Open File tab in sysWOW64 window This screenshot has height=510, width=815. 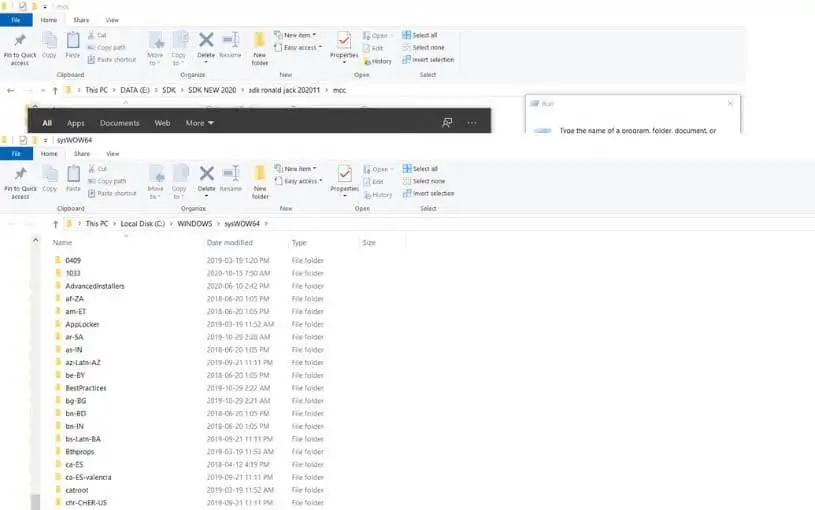[x=16, y=154]
